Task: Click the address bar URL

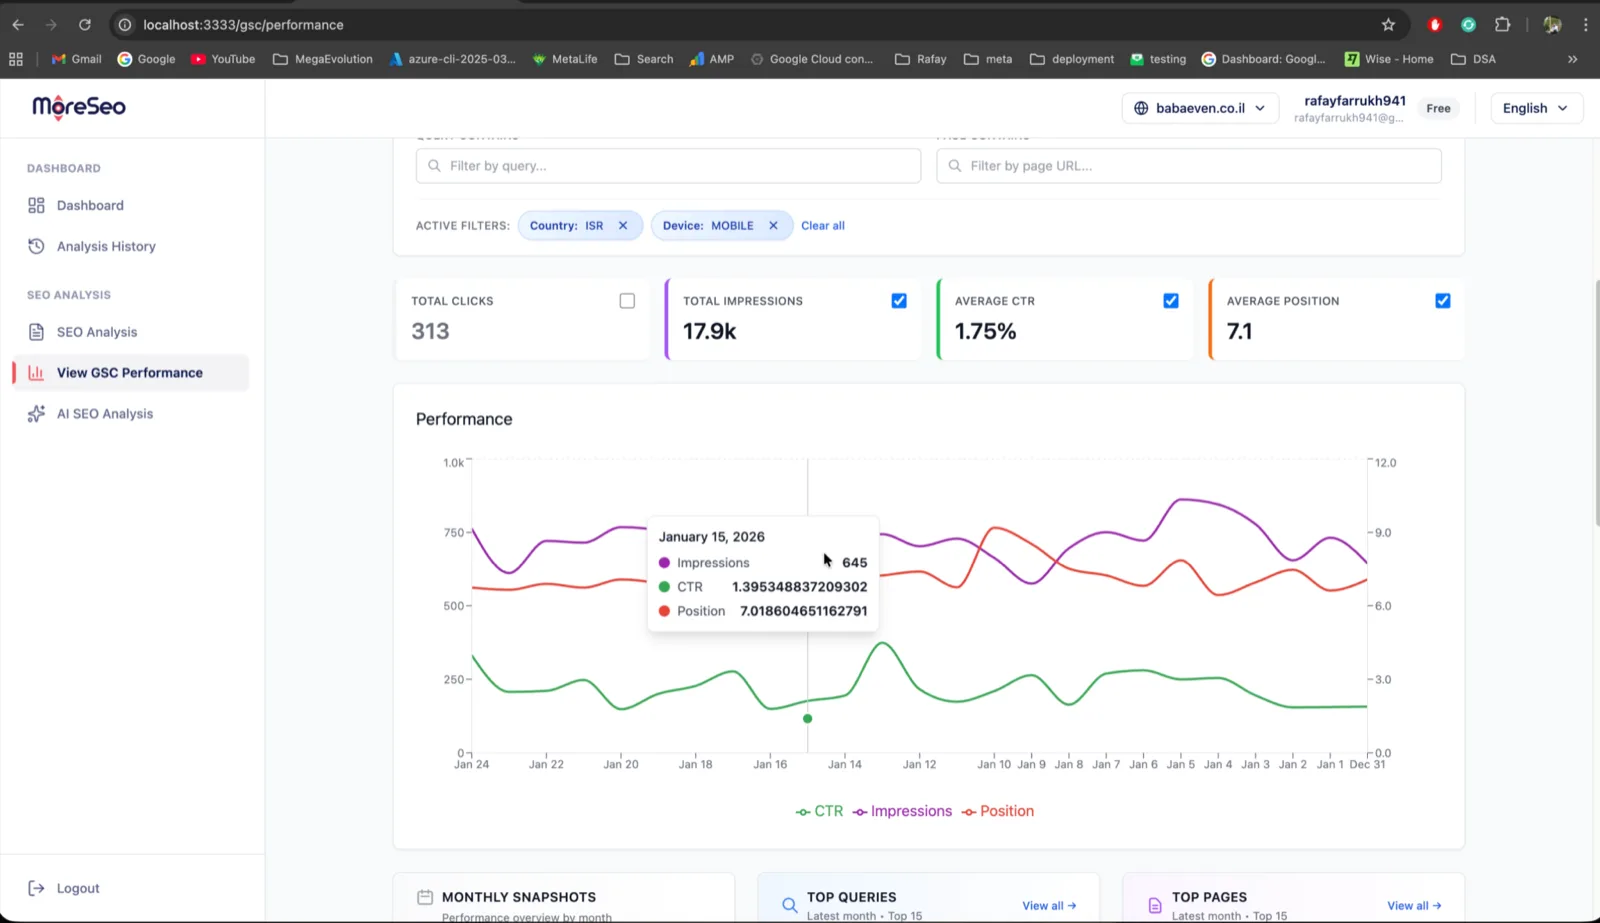Action: click(x=243, y=25)
